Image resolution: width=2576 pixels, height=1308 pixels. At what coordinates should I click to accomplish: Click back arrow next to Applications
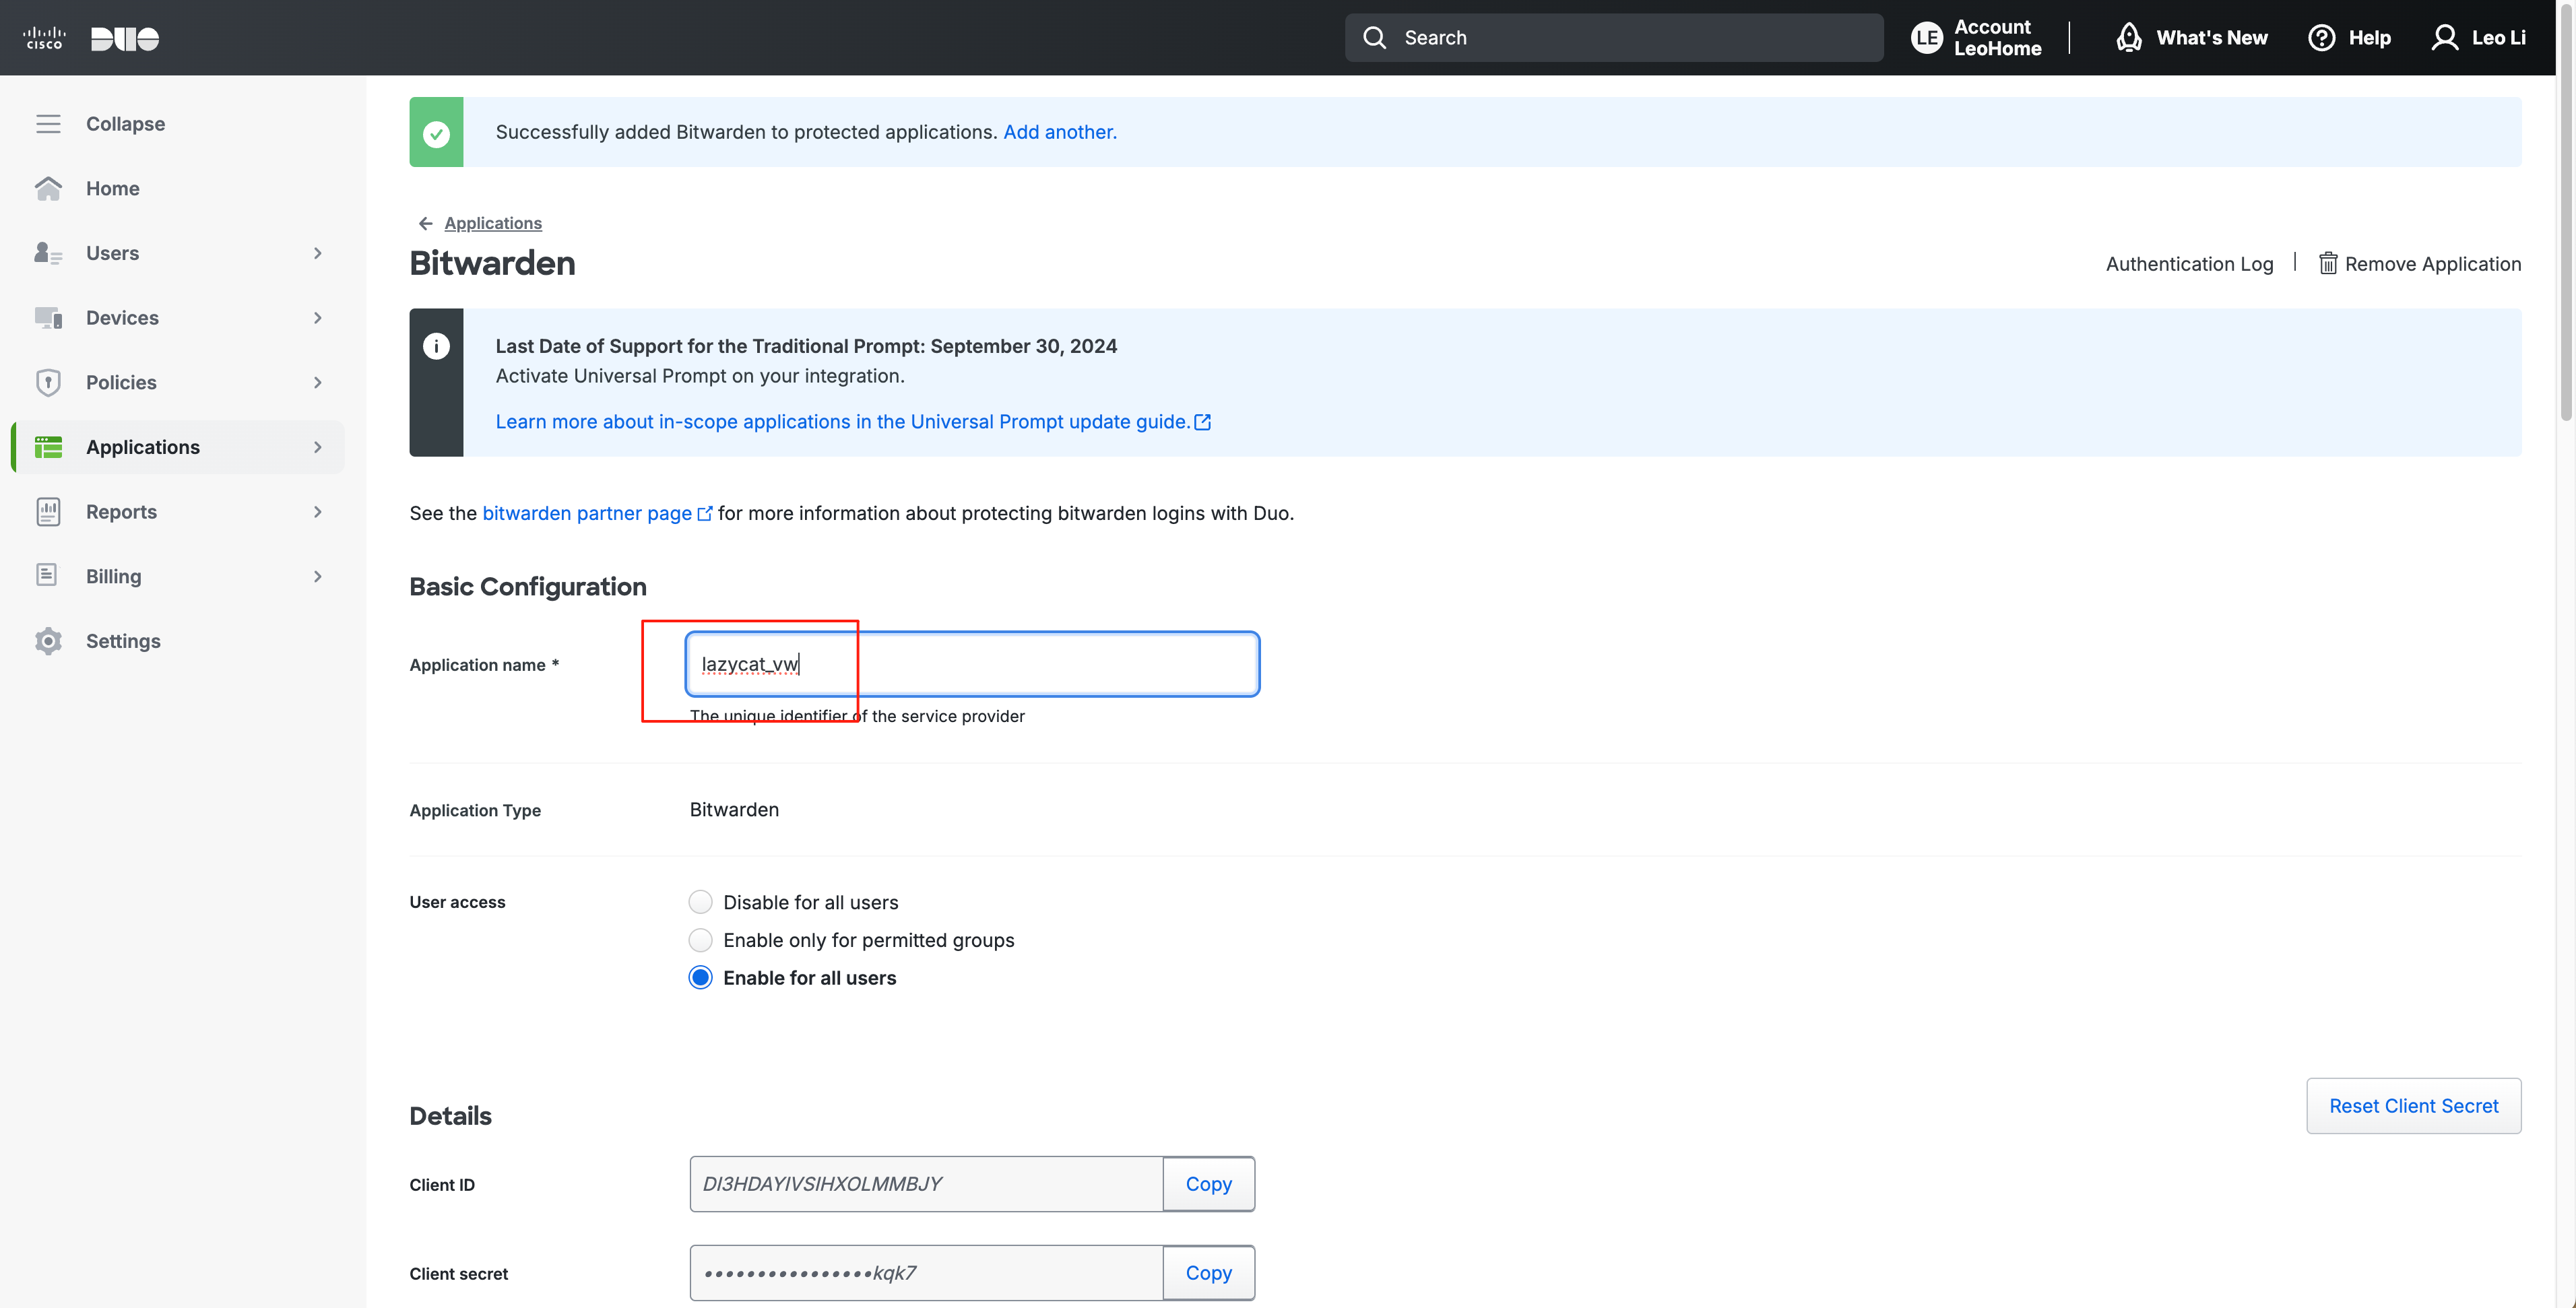coord(425,223)
